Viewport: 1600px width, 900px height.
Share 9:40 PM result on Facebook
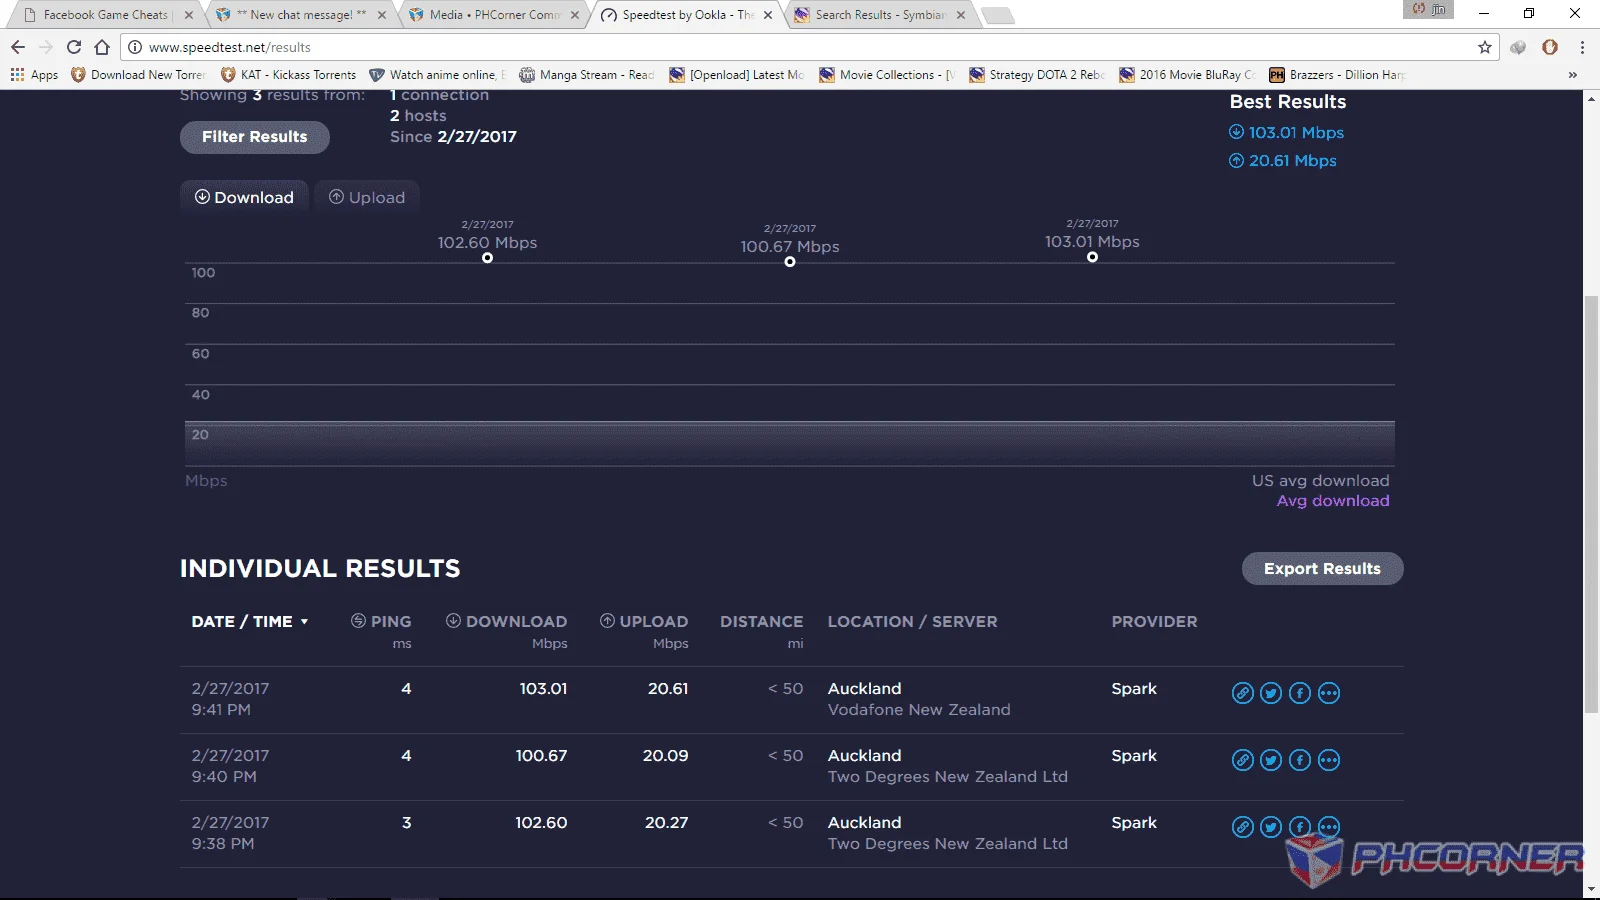(1300, 760)
